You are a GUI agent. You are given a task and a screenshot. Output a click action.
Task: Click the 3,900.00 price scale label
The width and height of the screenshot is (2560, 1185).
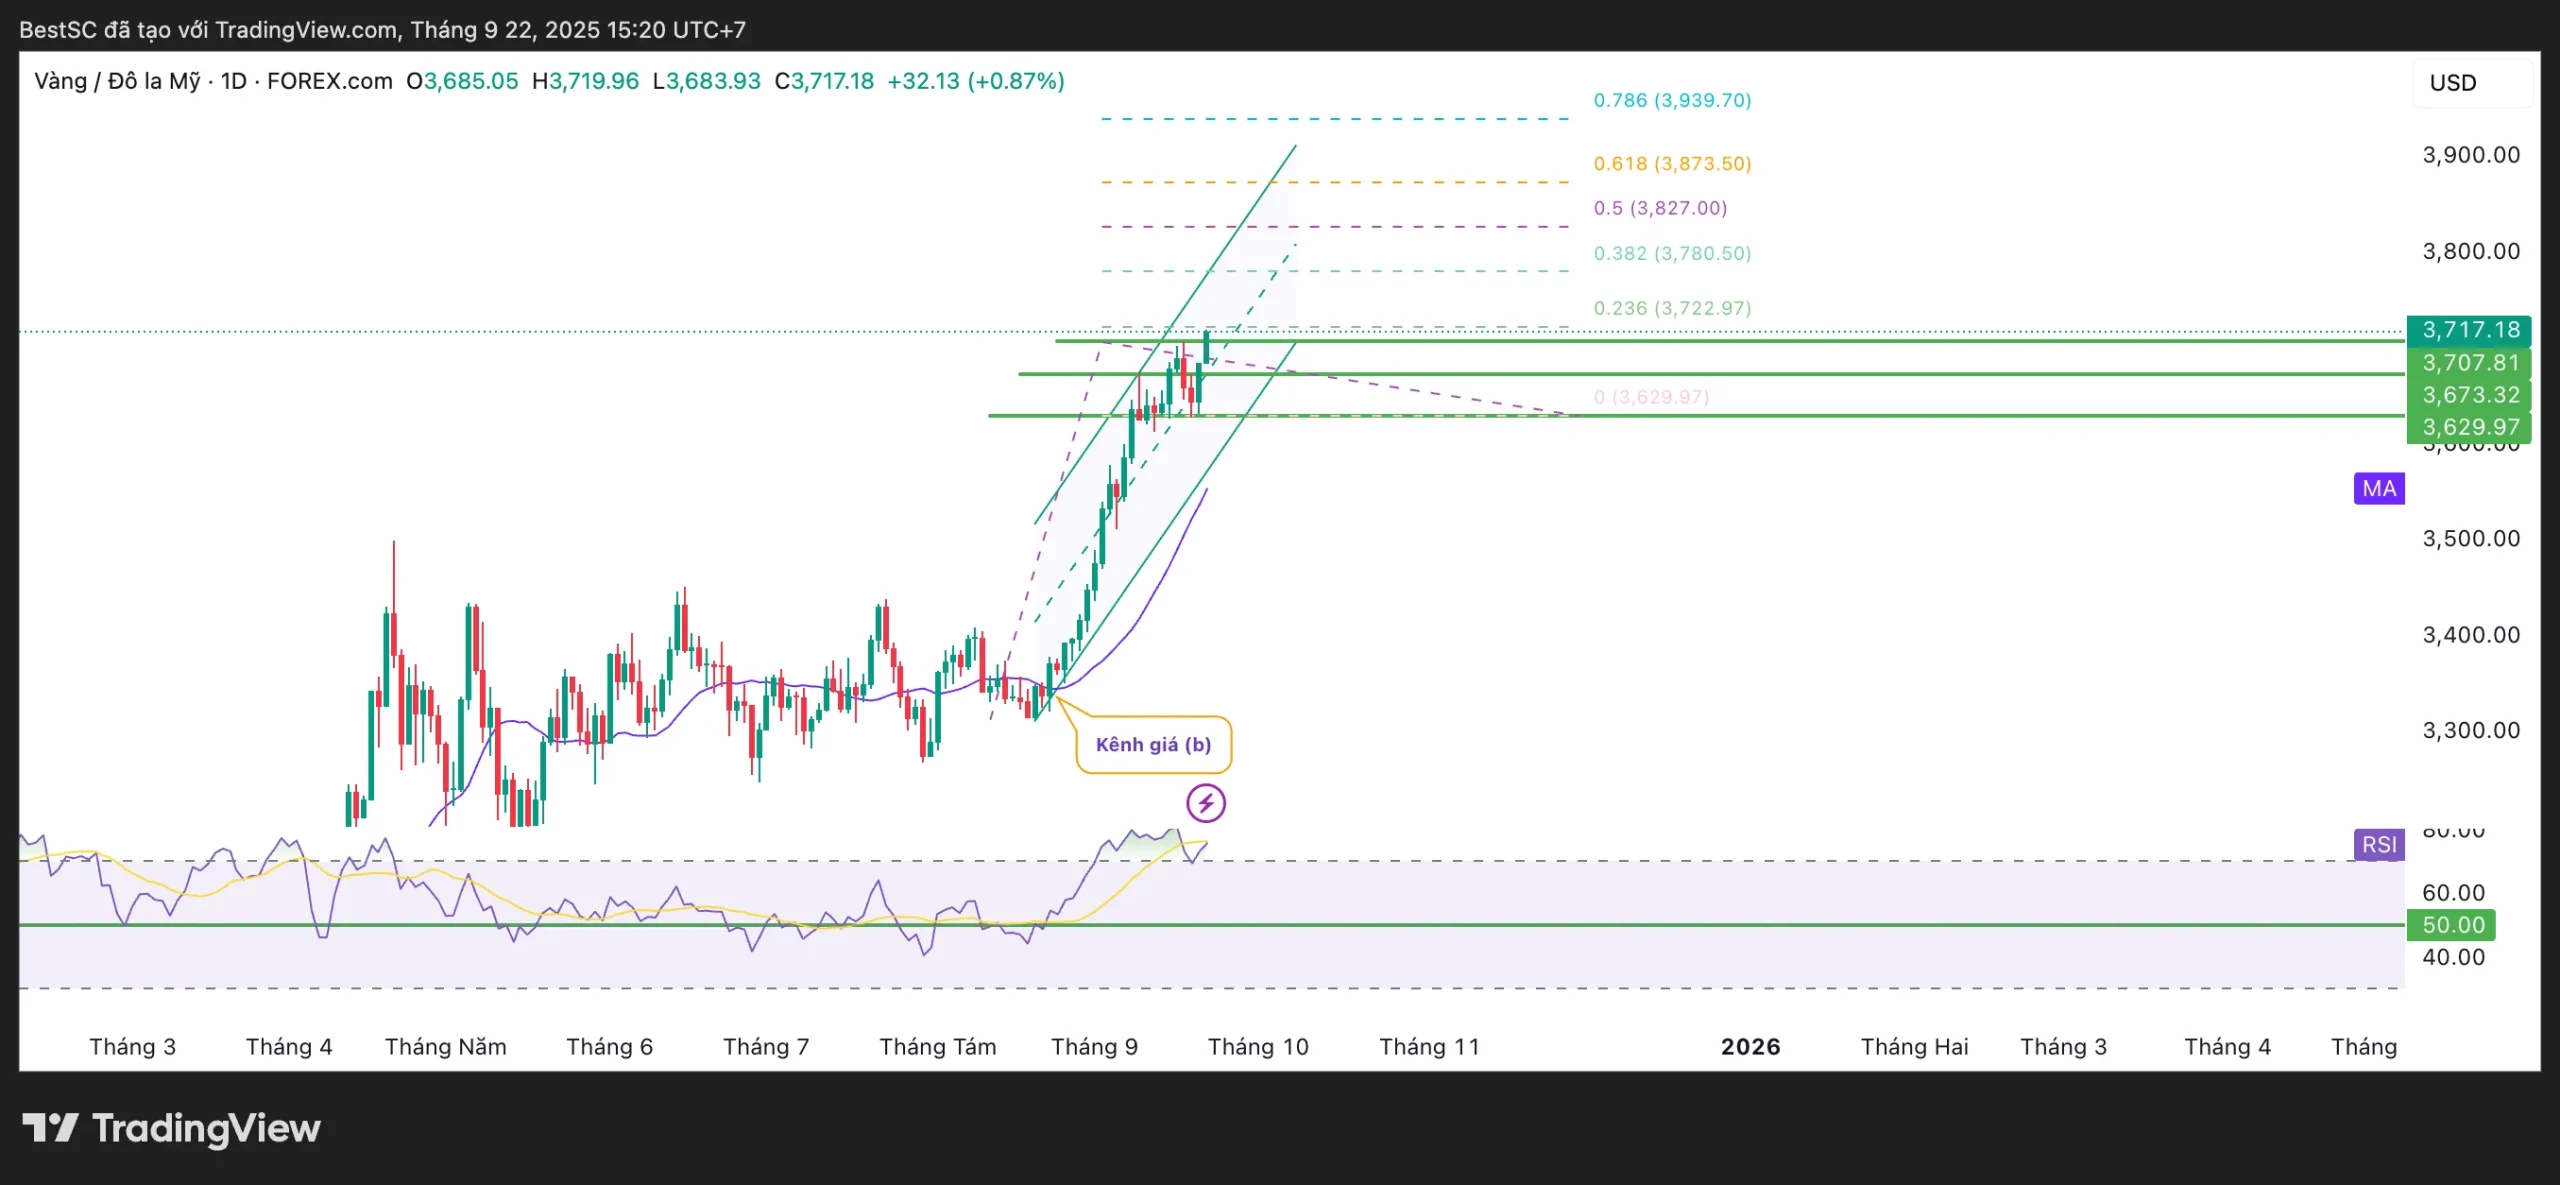2470,155
